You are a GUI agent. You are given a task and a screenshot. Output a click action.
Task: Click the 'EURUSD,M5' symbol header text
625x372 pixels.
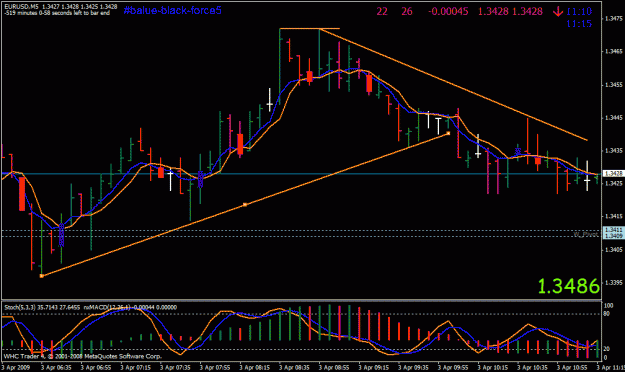(x=22, y=7)
